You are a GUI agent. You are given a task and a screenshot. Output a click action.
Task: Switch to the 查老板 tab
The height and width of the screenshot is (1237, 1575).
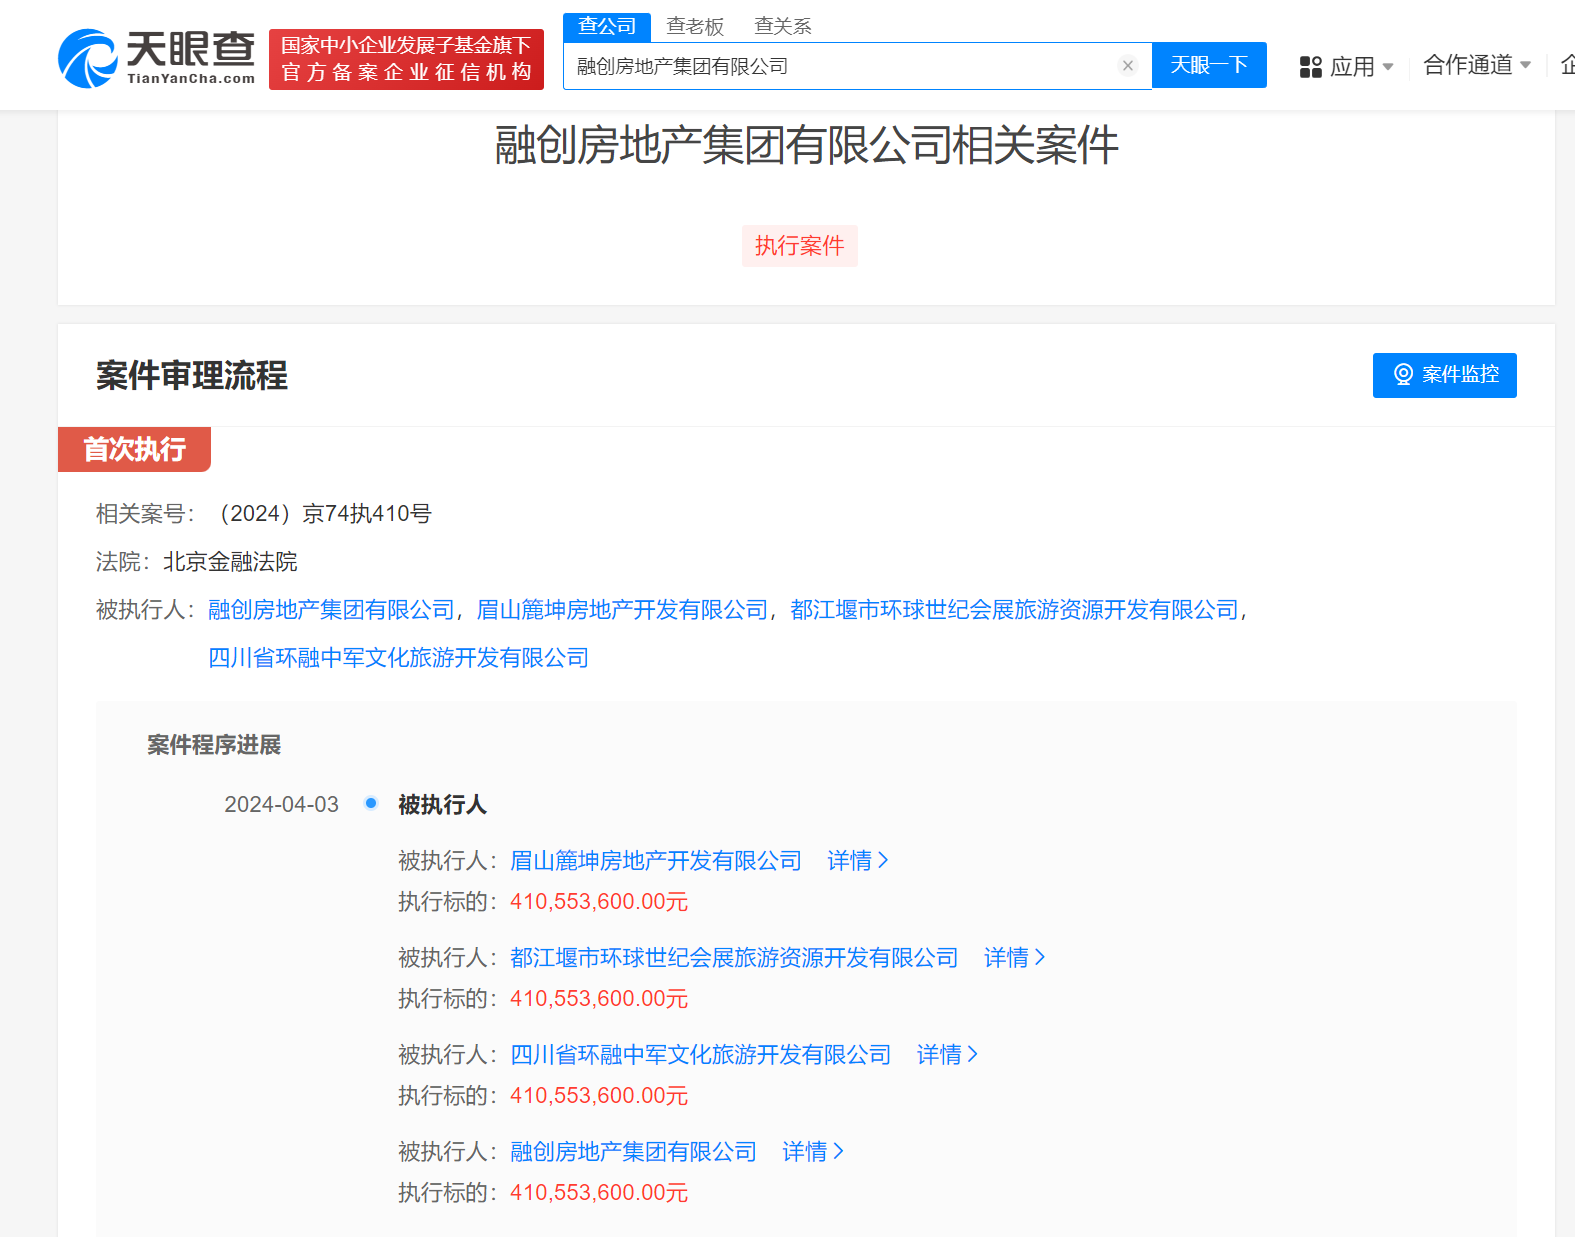pos(695,27)
